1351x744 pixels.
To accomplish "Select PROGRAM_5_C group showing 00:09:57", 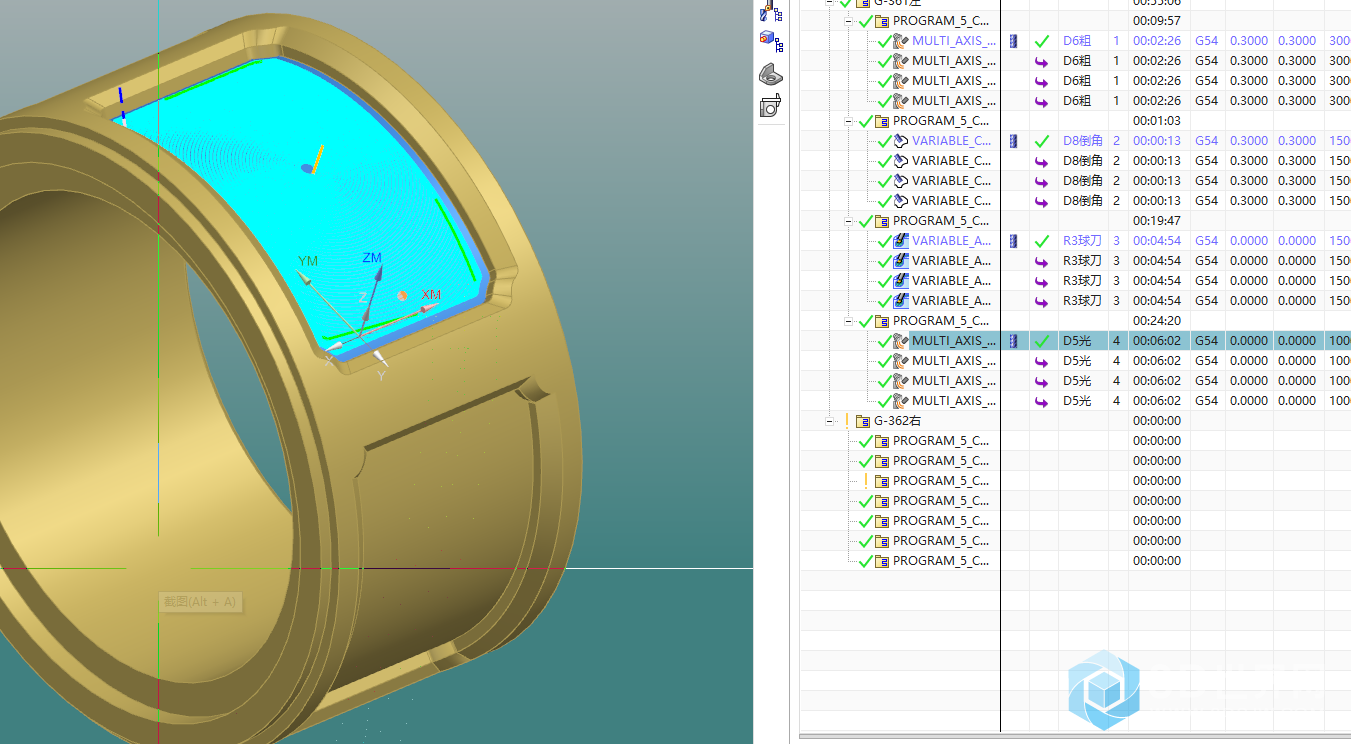I will (x=941, y=21).
